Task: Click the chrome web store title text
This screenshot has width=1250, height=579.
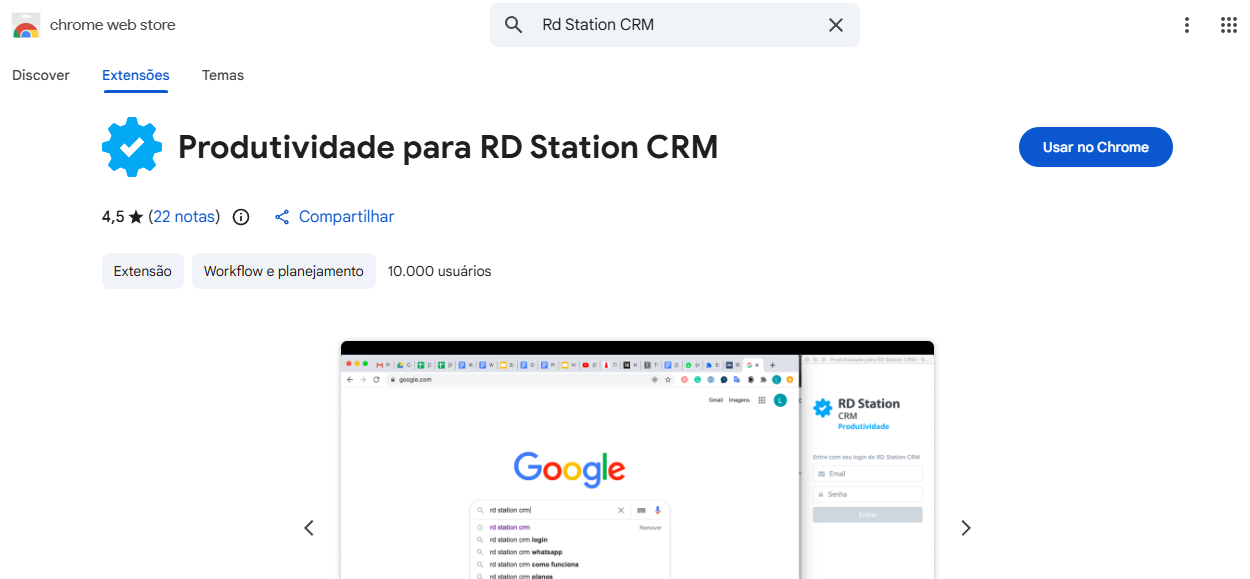Action: click(113, 25)
